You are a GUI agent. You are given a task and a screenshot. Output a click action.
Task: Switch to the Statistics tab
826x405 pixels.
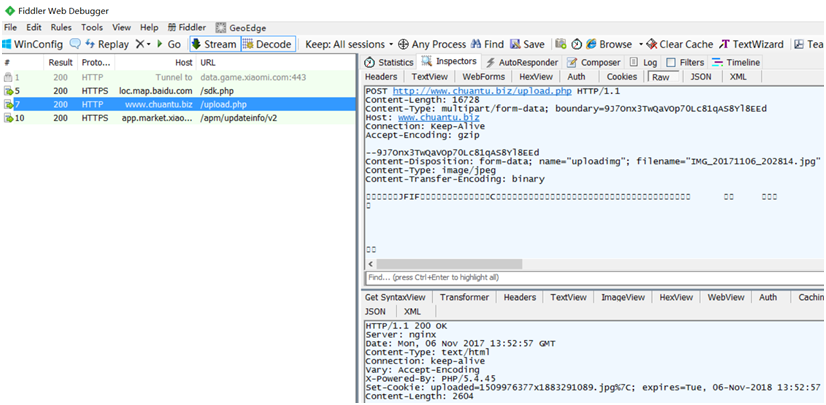tap(389, 62)
